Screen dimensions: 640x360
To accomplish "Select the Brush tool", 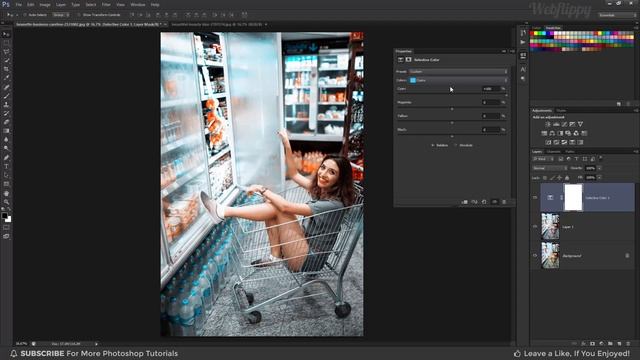I will click(6, 96).
